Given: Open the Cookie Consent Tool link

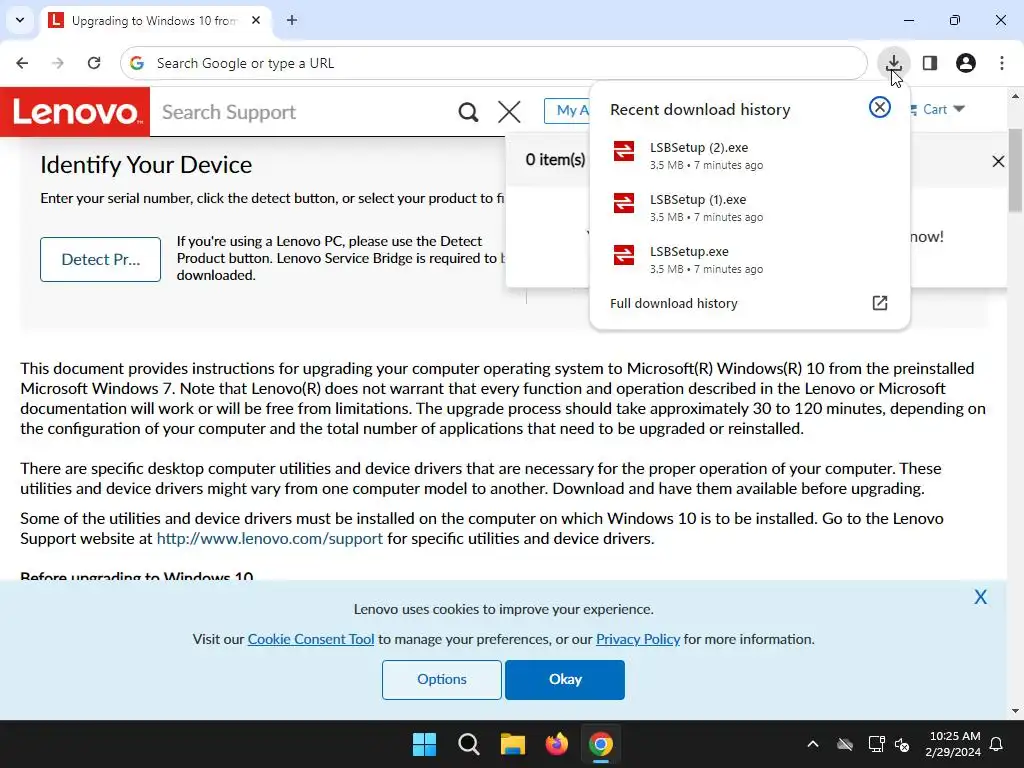Looking at the screenshot, I should tap(311, 639).
